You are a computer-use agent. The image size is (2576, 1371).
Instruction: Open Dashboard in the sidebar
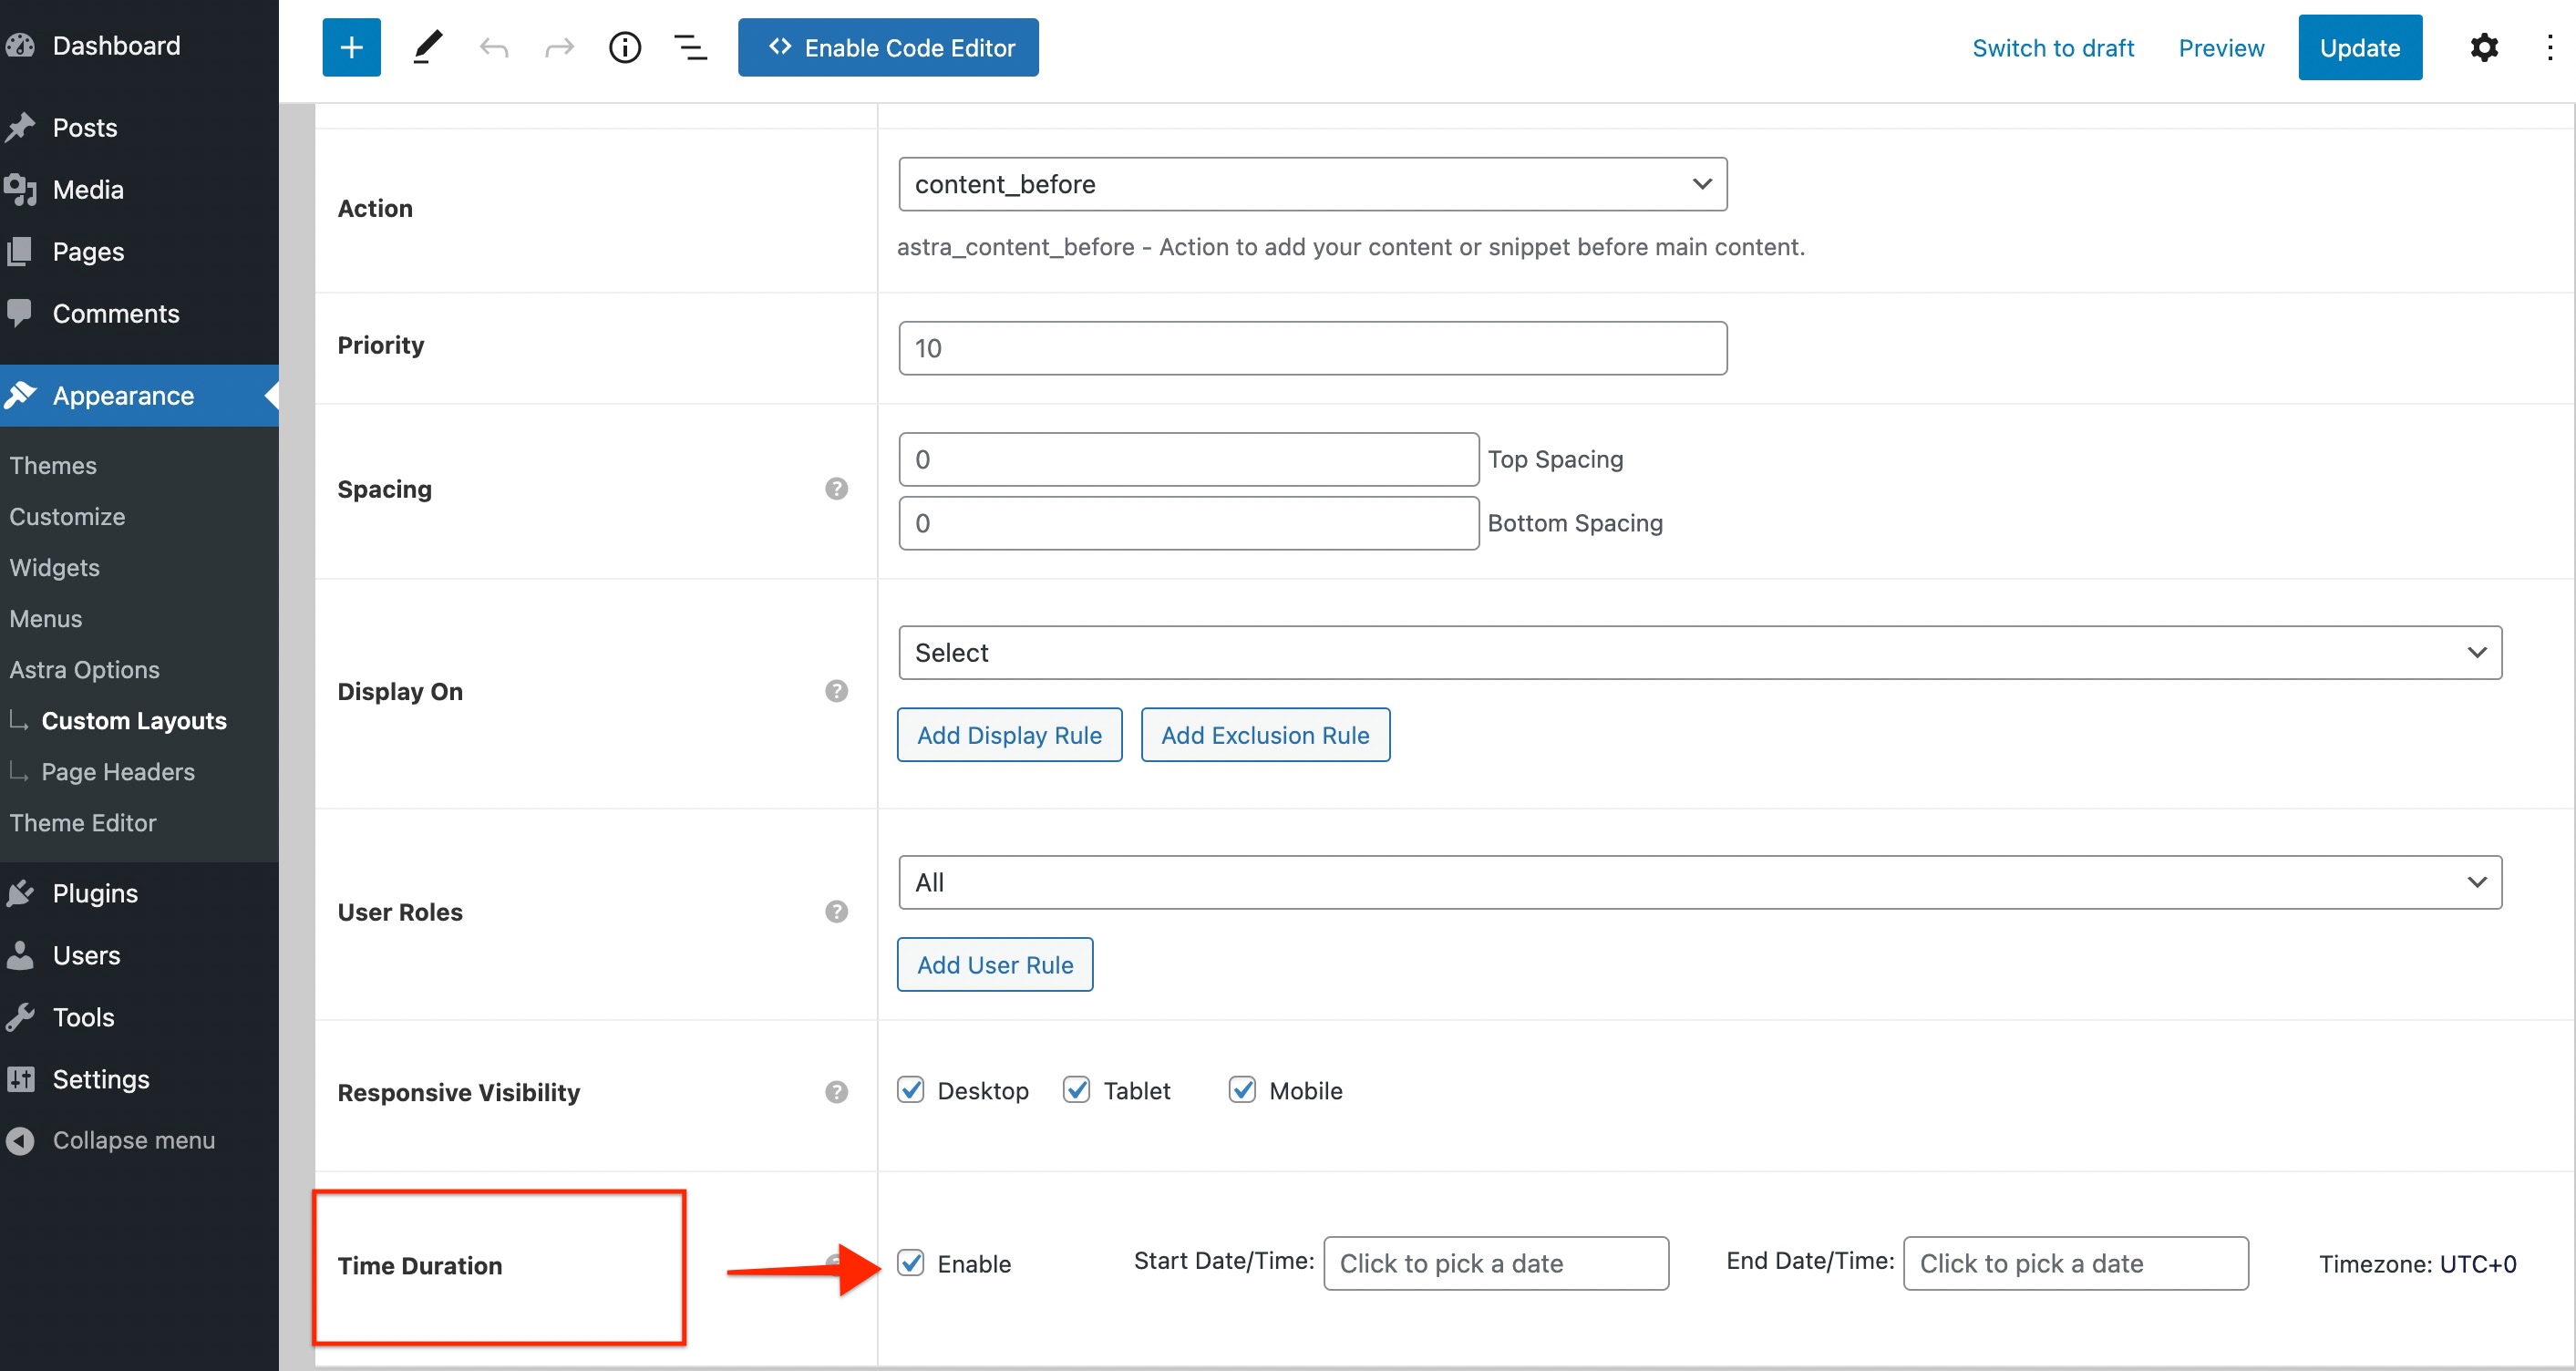click(x=116, y=45)
